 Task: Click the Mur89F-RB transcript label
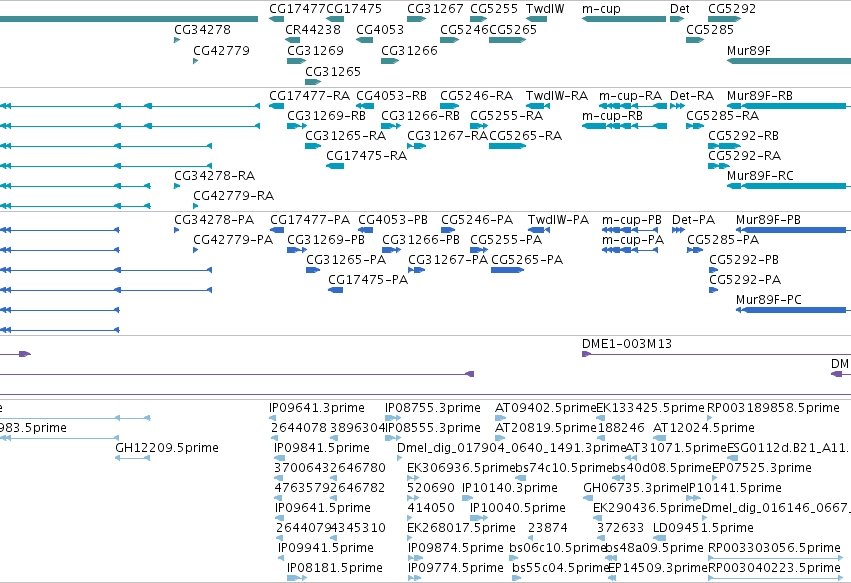coord(760,96)
